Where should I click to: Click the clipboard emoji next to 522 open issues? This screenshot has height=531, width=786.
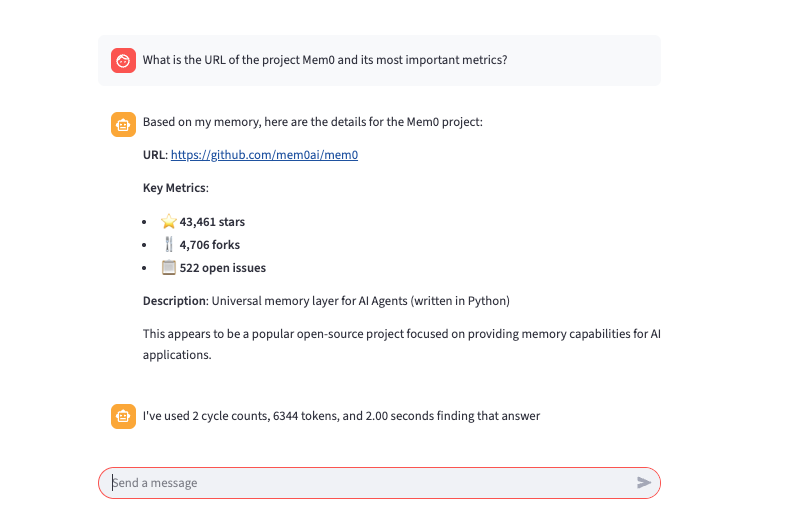pos(168,267)
